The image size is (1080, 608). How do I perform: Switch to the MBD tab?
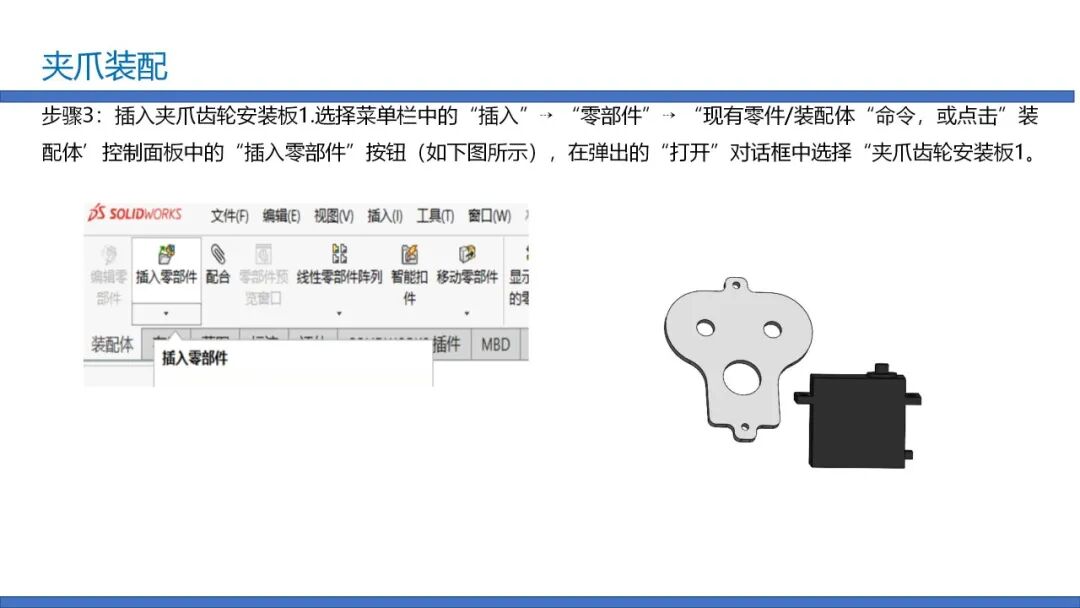pos(496,344)
